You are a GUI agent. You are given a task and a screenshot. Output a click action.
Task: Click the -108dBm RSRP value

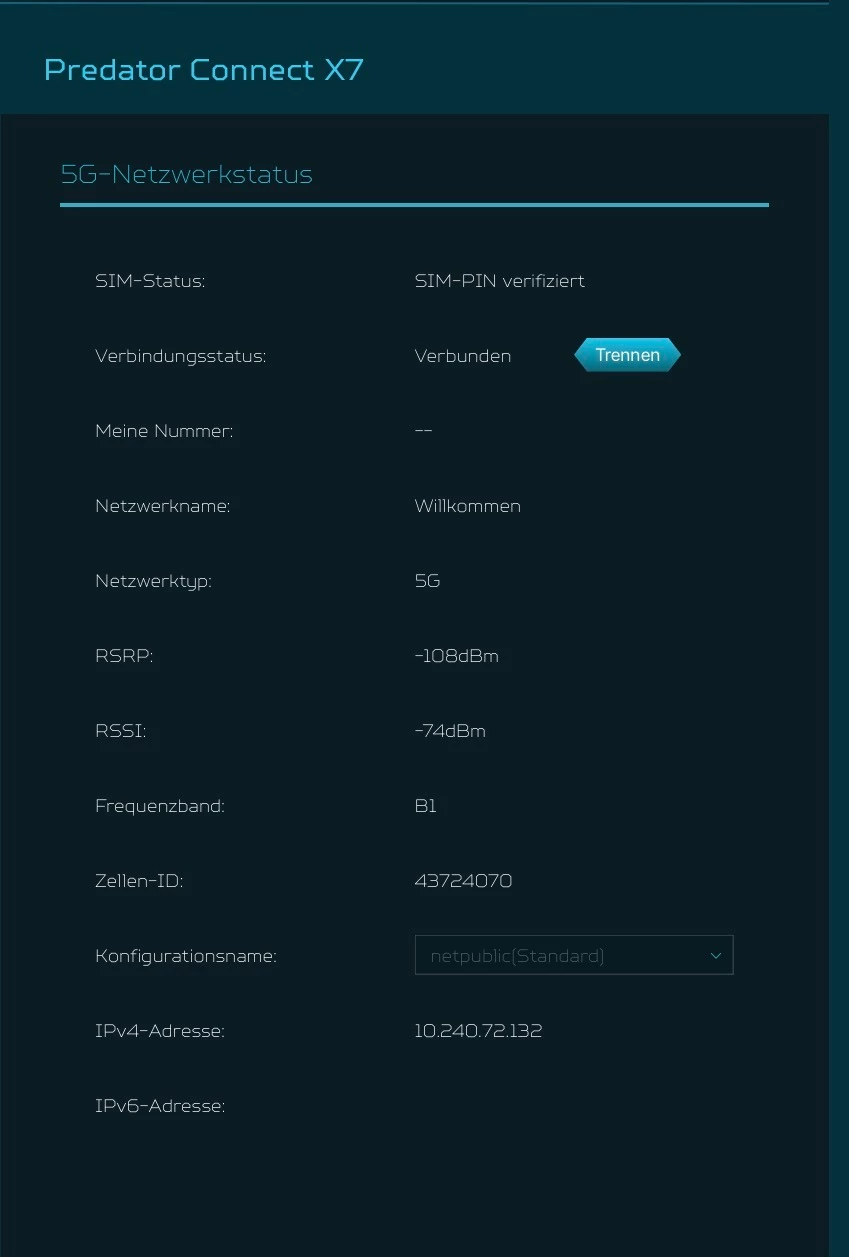click(x=457, y=656)
